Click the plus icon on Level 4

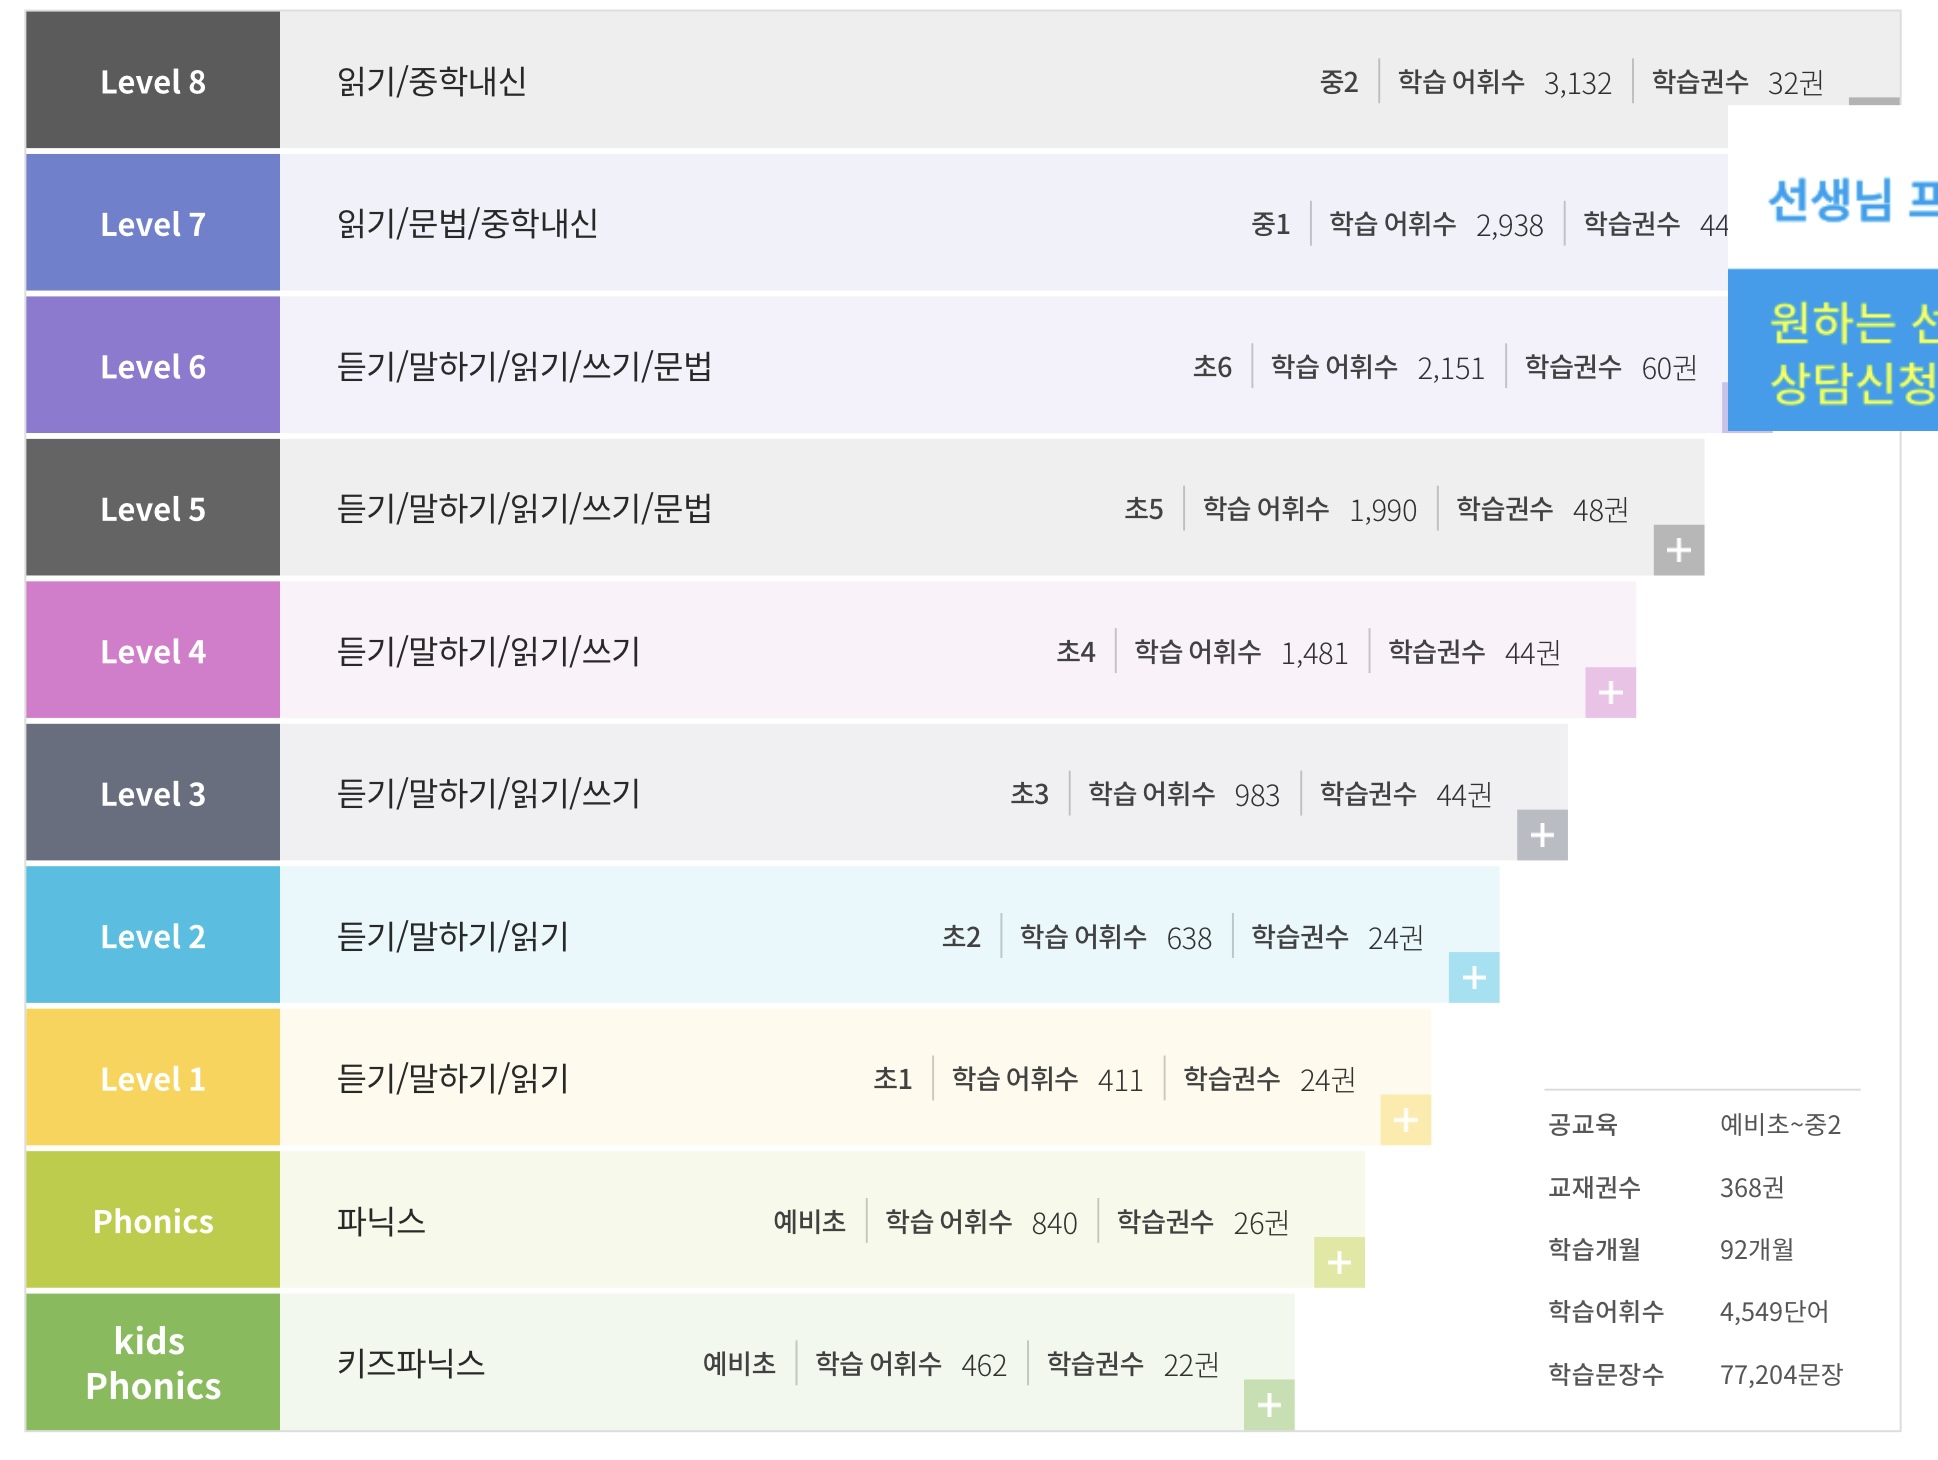point(1610,692)
